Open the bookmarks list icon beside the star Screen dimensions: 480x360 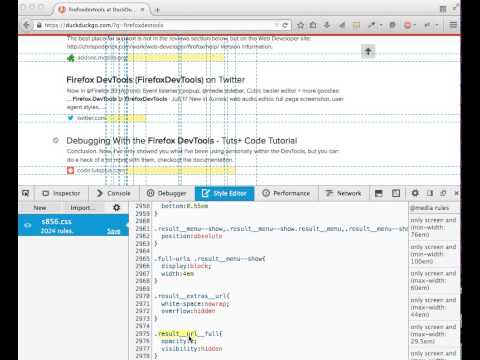[313, 25]
